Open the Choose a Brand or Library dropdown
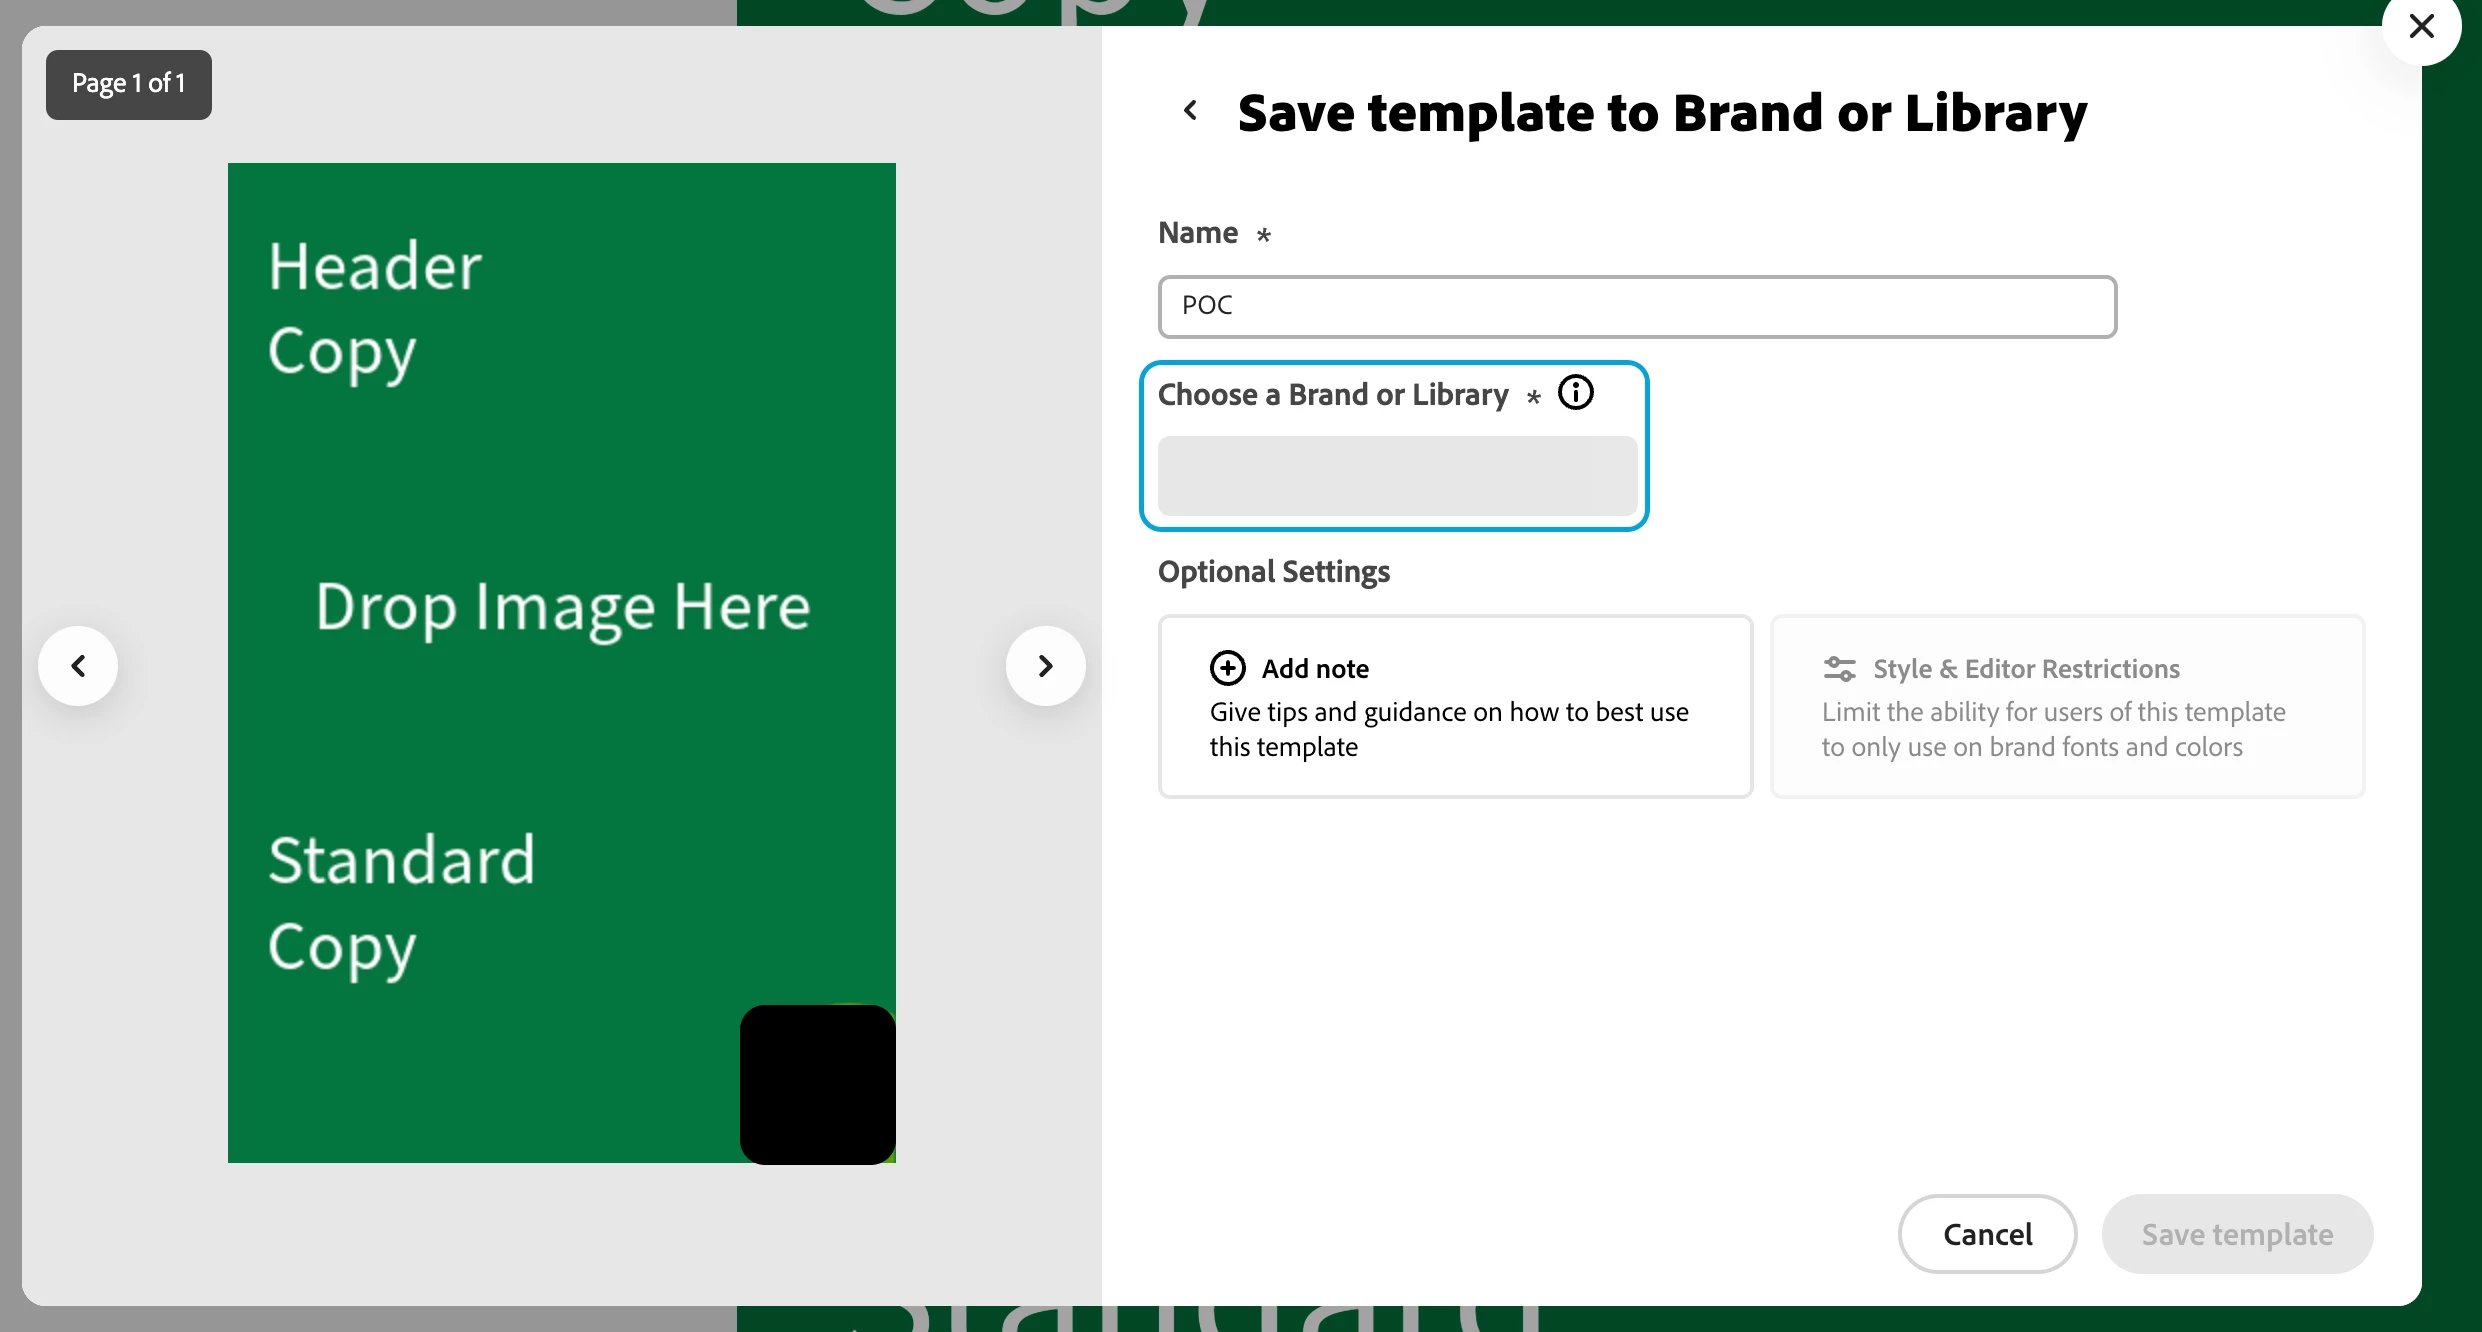Image resolution: width=2482 pixels, height=1332 pixels. pos(1397,476)
